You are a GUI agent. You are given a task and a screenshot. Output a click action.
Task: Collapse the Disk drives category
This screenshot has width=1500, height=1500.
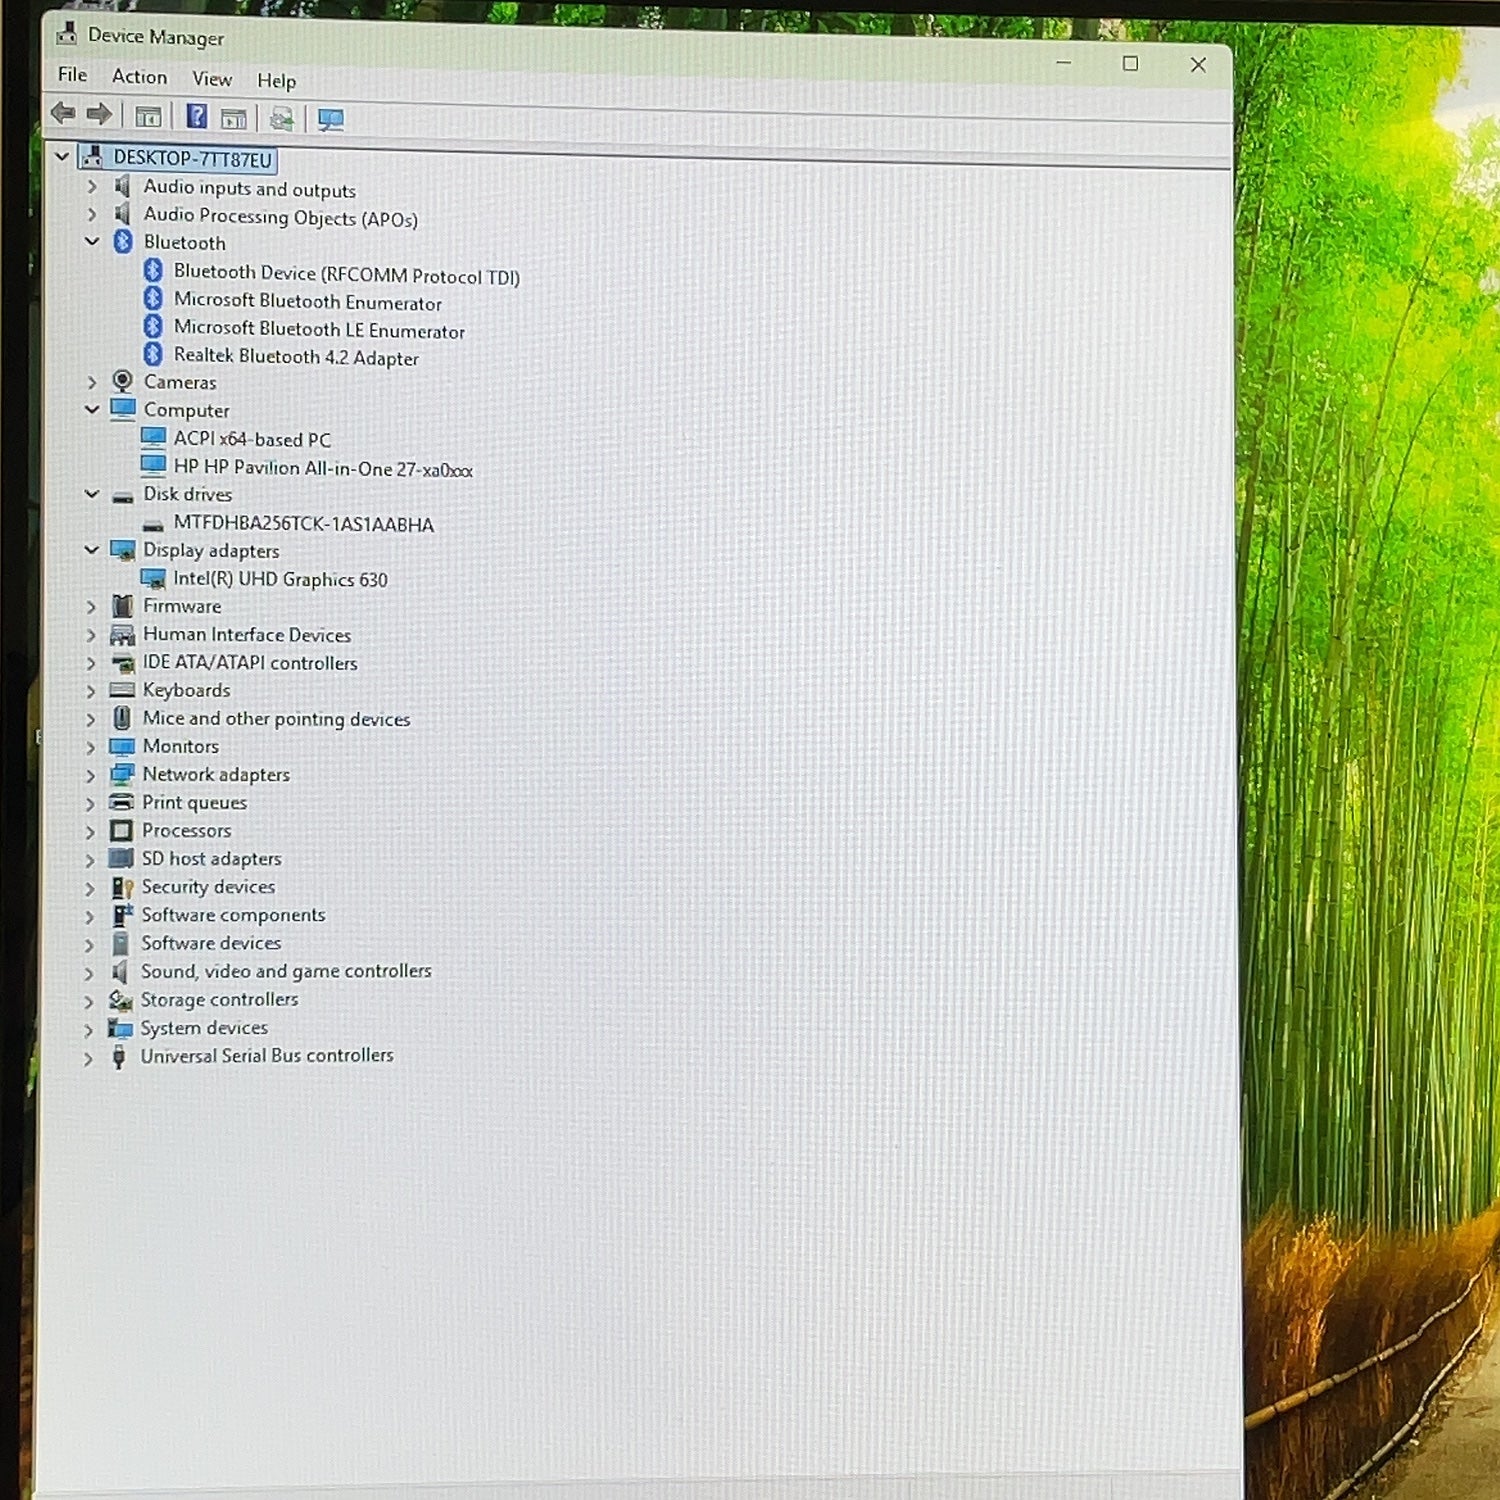click(92, 494)
